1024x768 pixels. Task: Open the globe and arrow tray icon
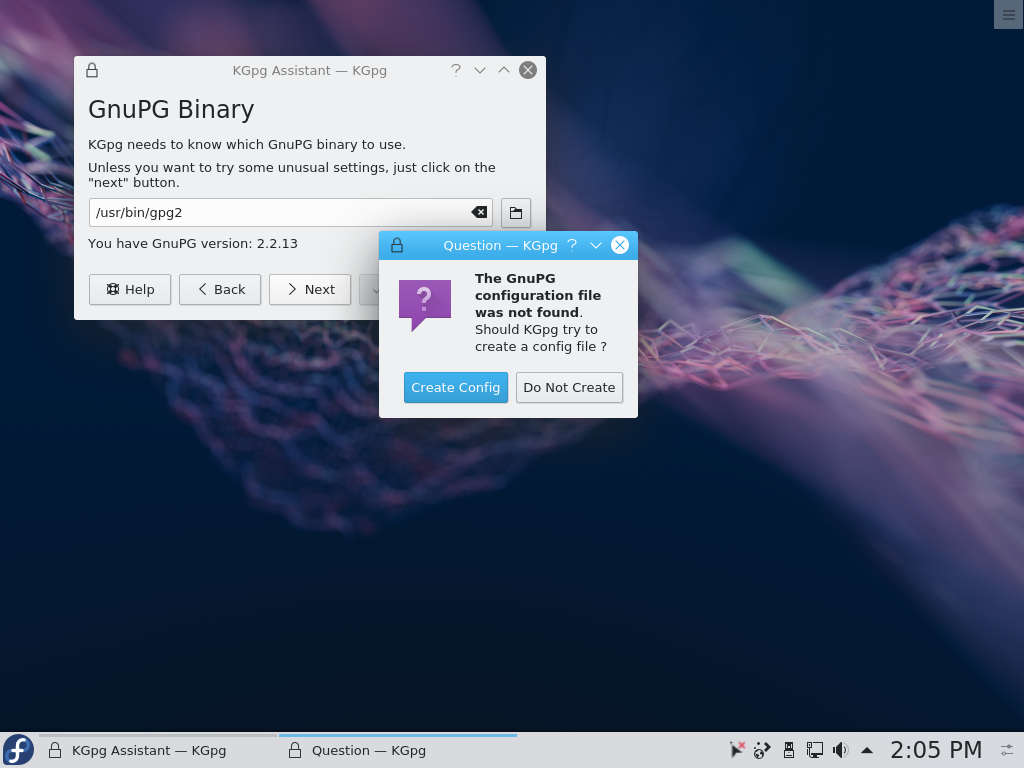click(761, 750)
